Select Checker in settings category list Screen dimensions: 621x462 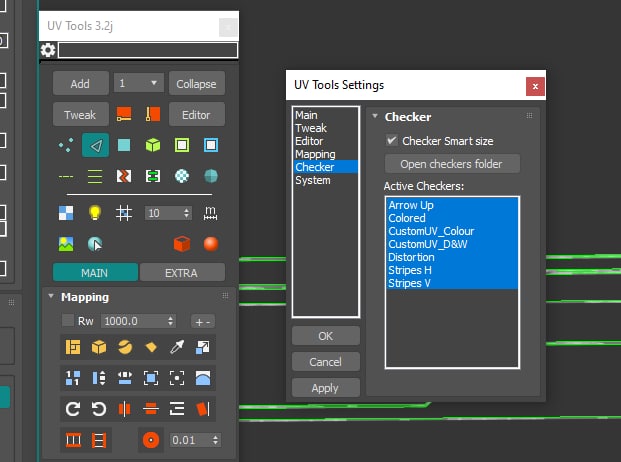click(x=326, y=167)
